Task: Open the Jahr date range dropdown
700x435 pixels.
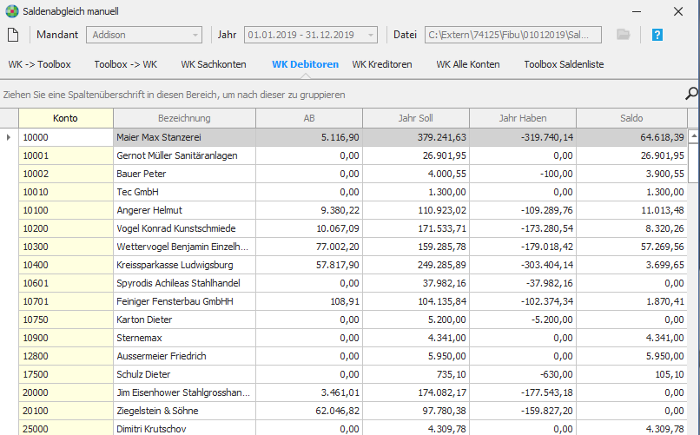Action: pyautogui.click(x=311, y=35)
